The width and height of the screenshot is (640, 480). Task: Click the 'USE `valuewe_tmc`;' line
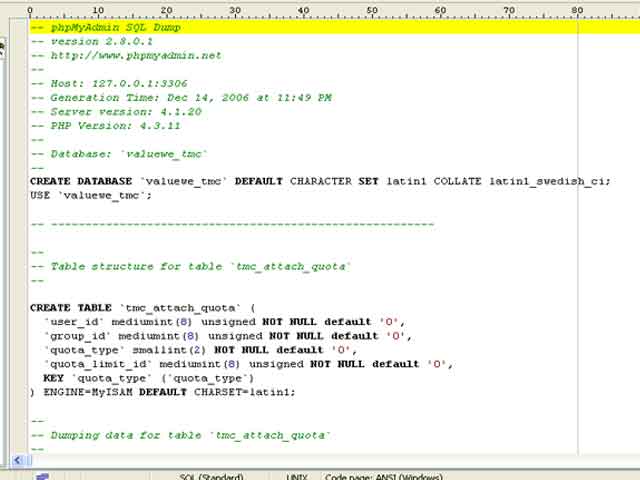[x=91, y=196]
